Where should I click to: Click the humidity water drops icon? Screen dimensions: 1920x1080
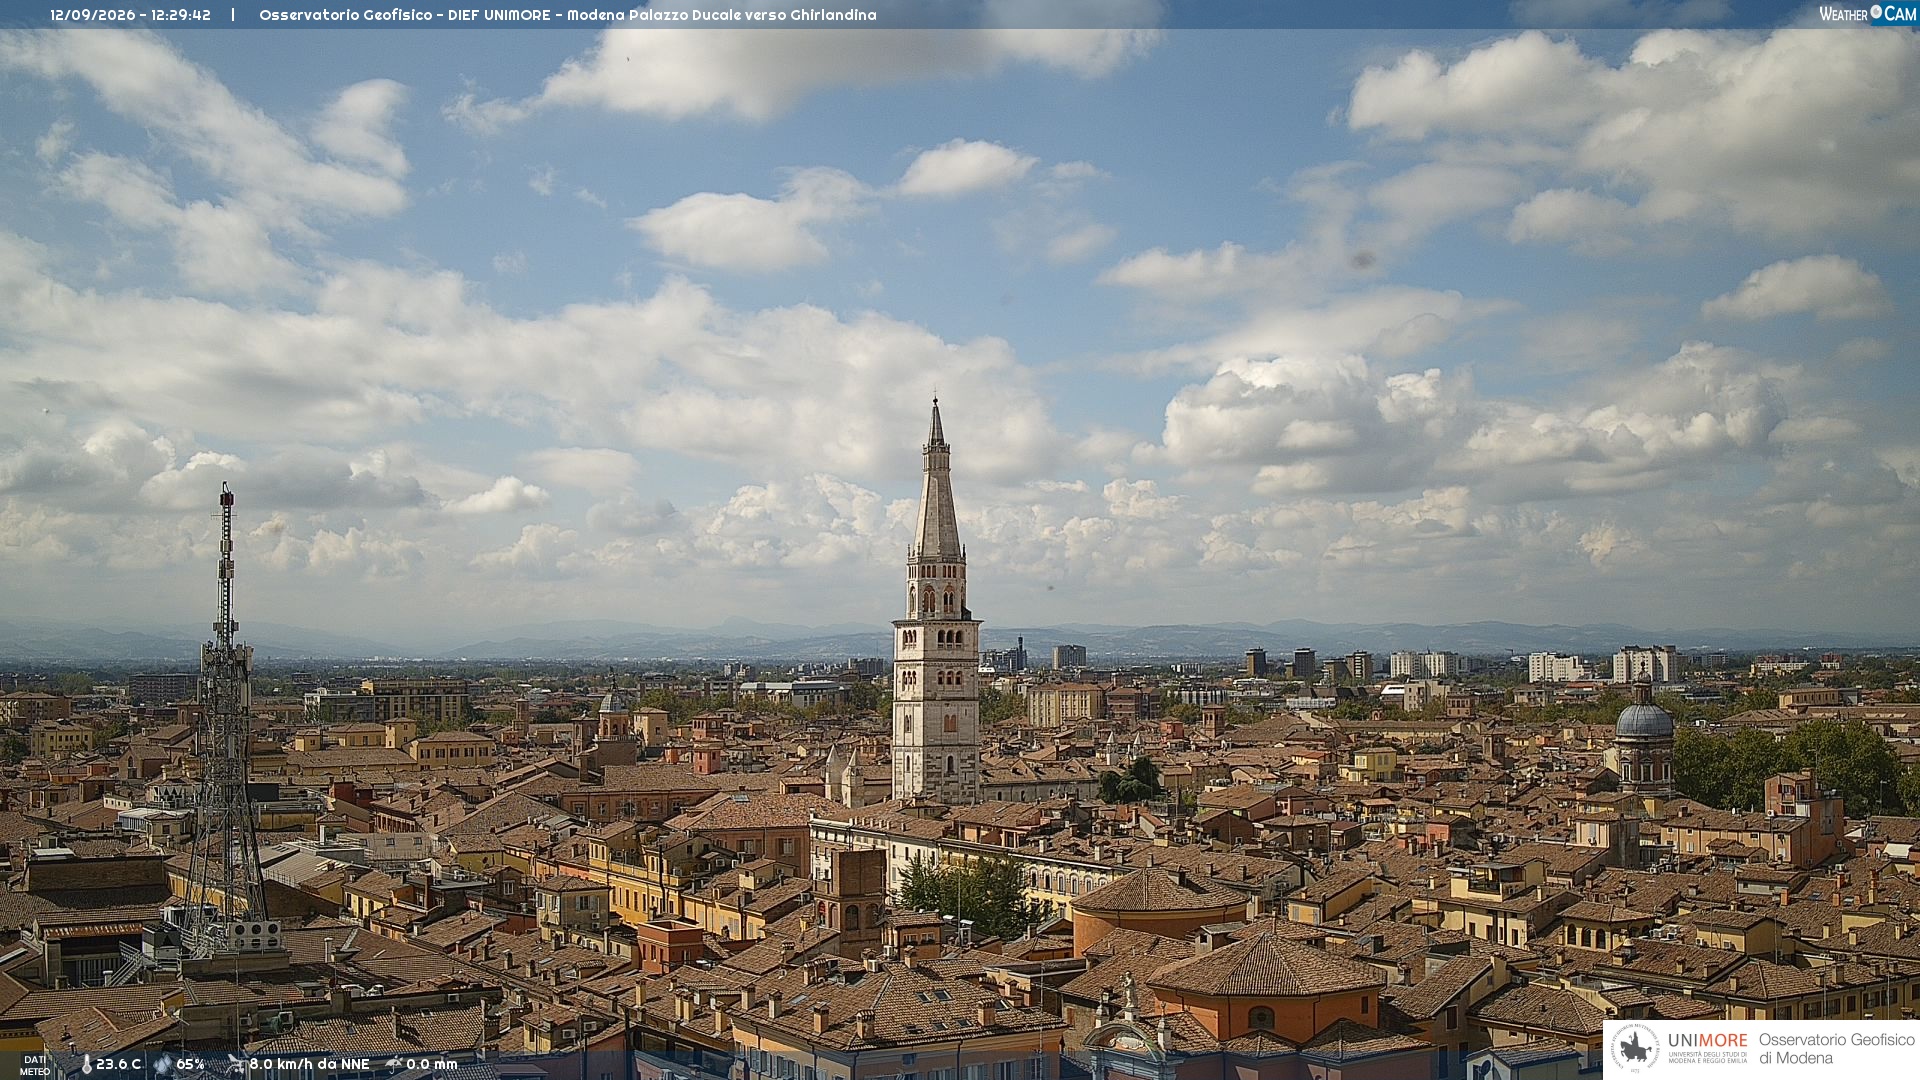(x=162, y=1065)
